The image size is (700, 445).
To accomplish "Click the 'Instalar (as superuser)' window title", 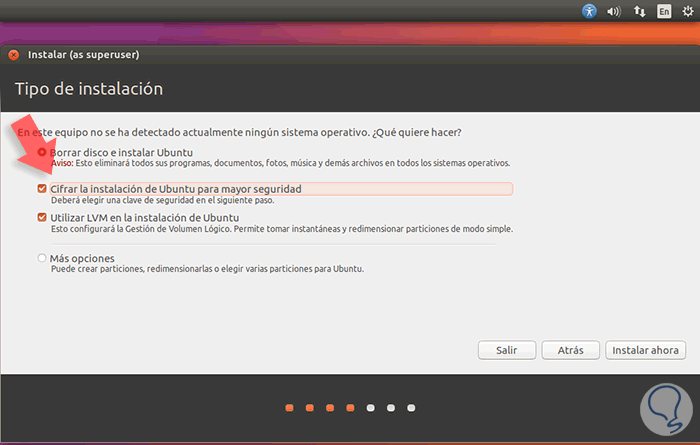I will coord(83,54).
